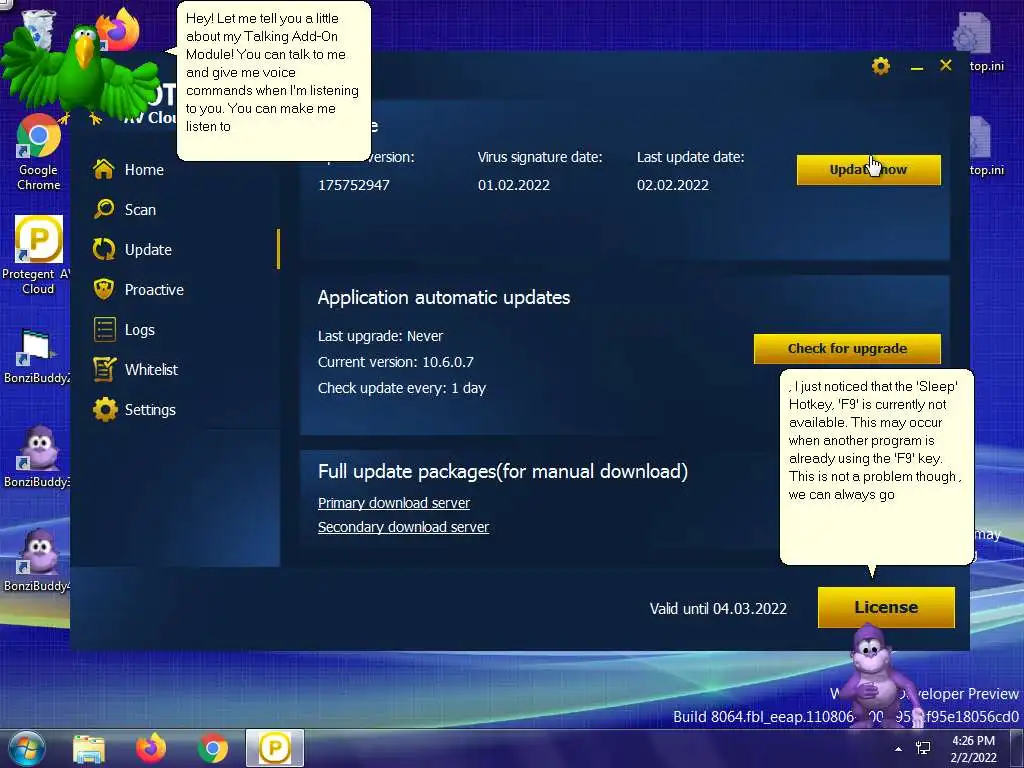Screen dimensions: 1024x768
Task: Click the Protegent AV Cloud desktop shortcut
Action: (38, 255)
